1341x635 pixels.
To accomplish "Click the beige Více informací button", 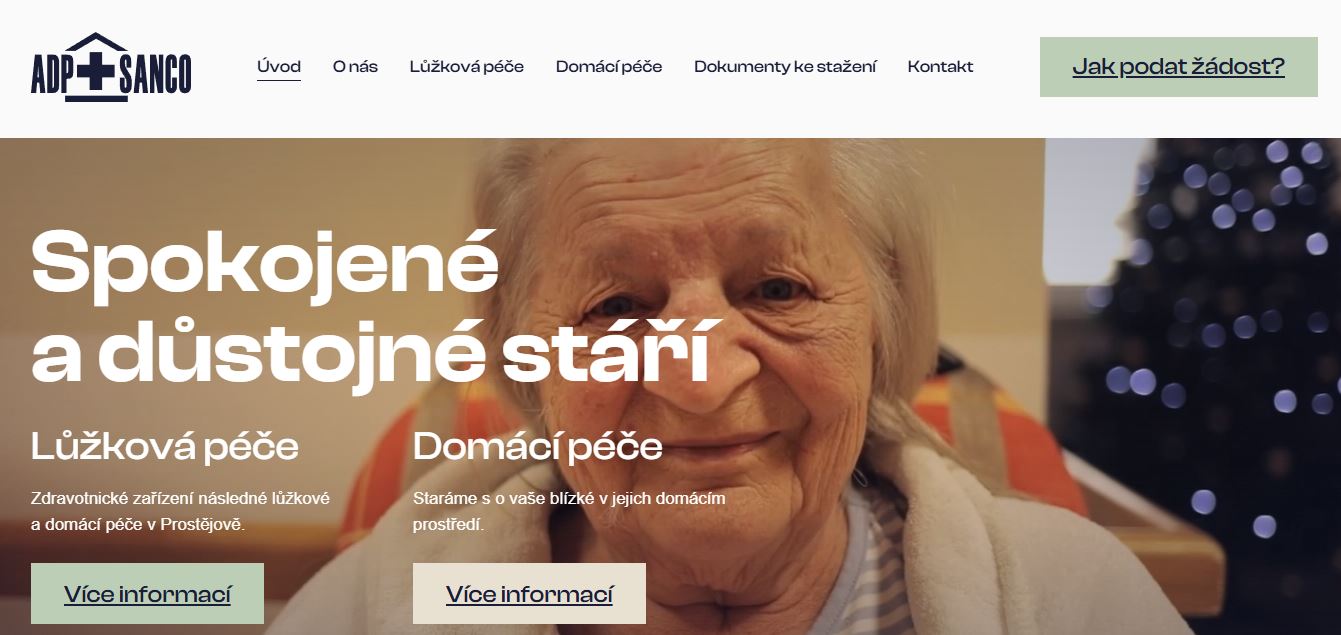I will (529, 594).
